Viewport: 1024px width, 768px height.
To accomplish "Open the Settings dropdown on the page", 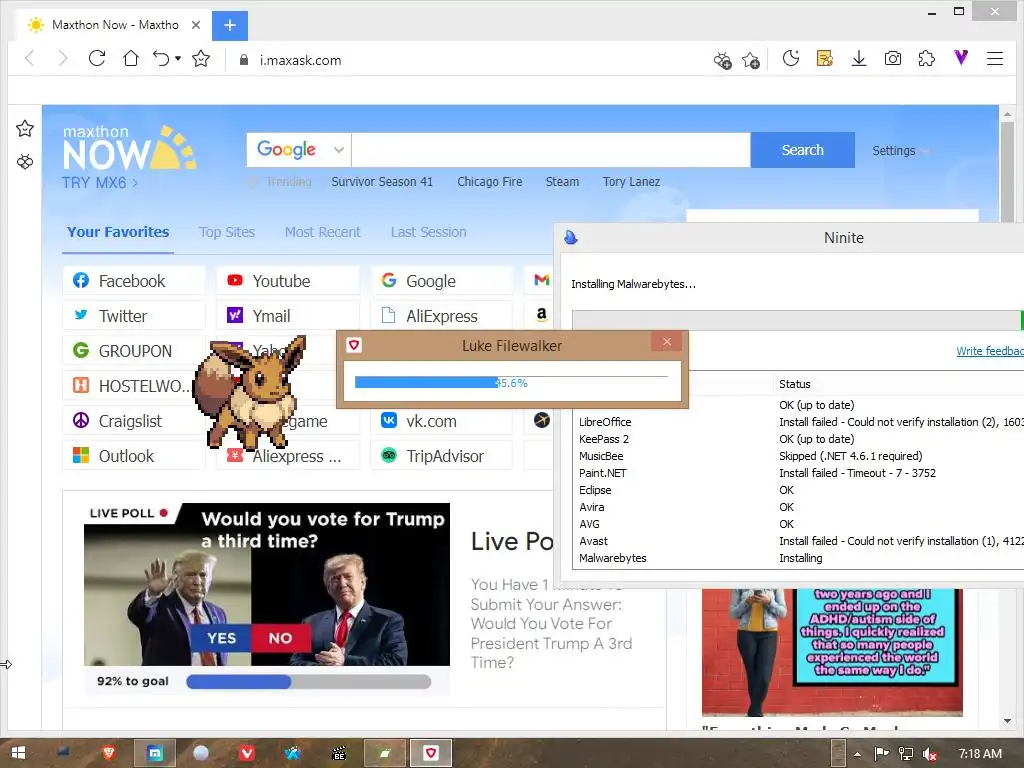I will pyautogui.click(x=900, y=151).
